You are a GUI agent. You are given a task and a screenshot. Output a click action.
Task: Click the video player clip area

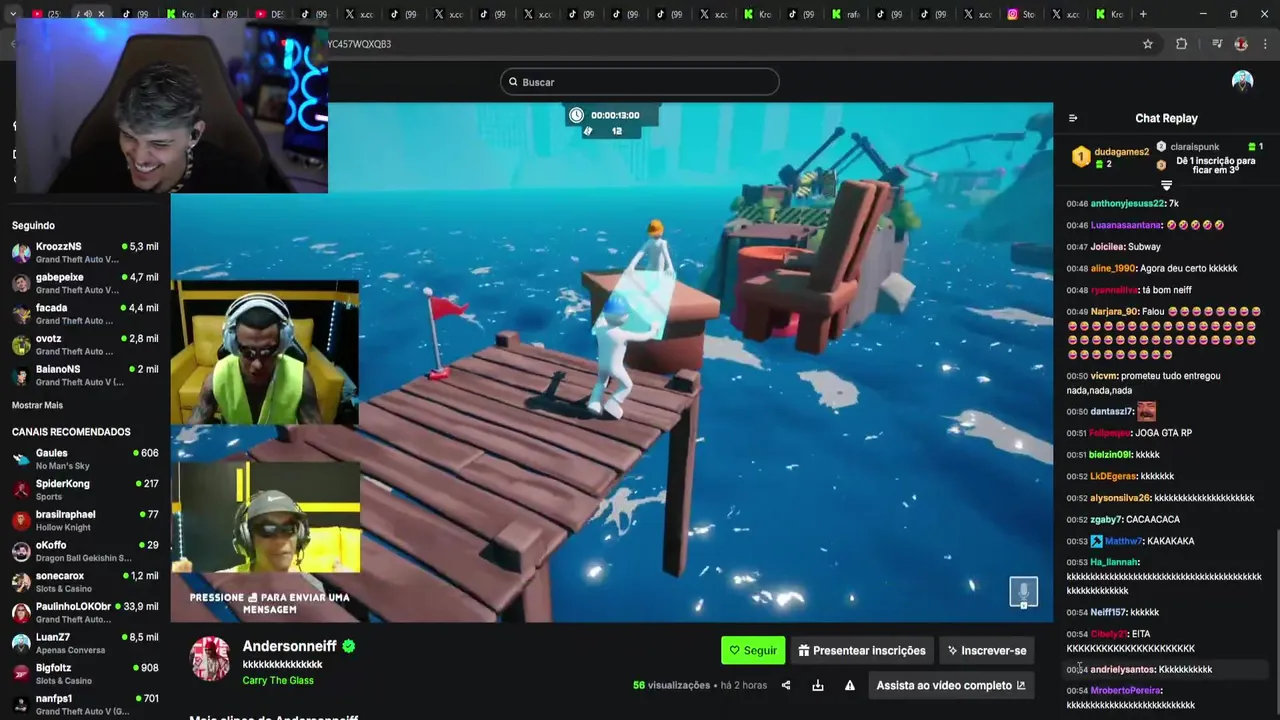coord(612,362)
